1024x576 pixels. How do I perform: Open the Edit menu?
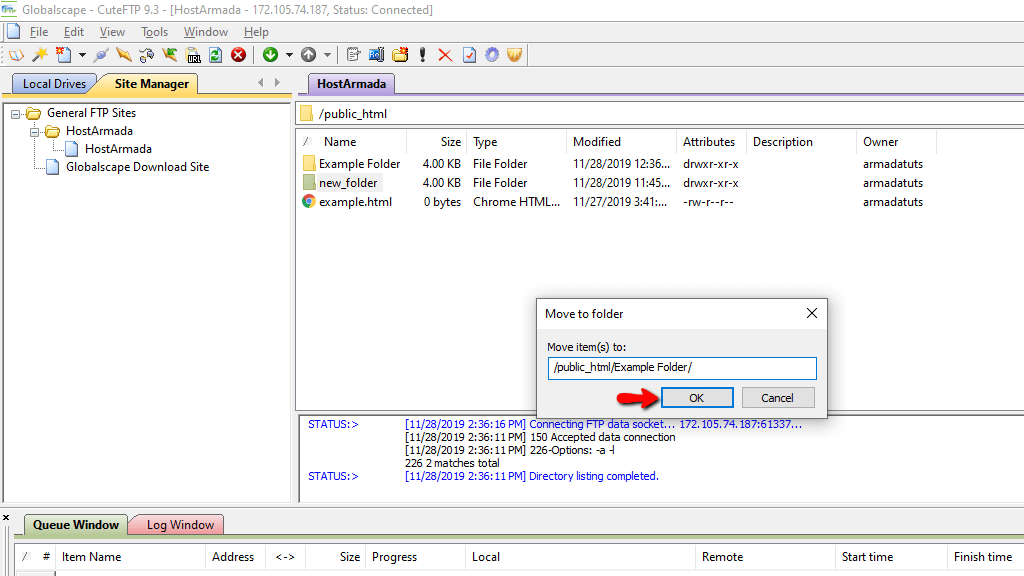point(74,31)
